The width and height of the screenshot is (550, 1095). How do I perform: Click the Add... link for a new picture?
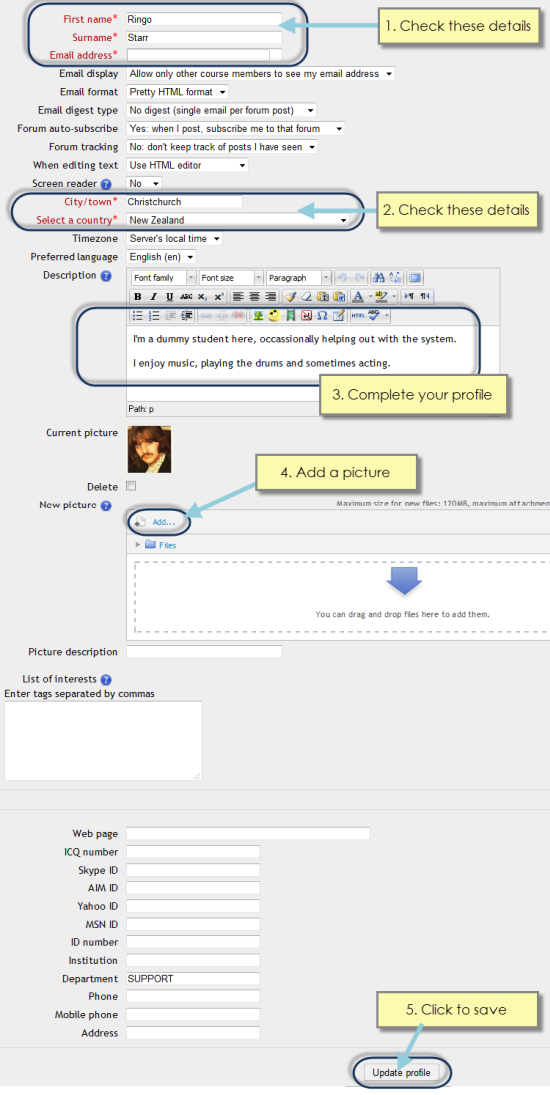(x=164, y=522)
